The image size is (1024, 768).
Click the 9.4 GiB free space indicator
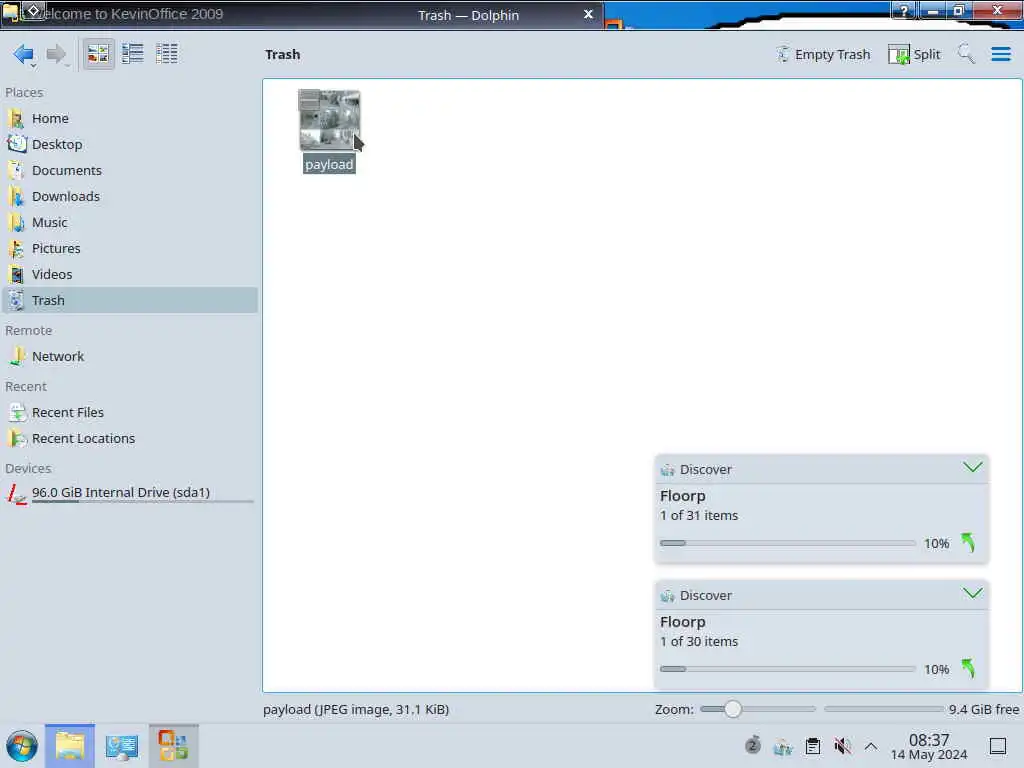pyautogui.click(x=984, y=709)
